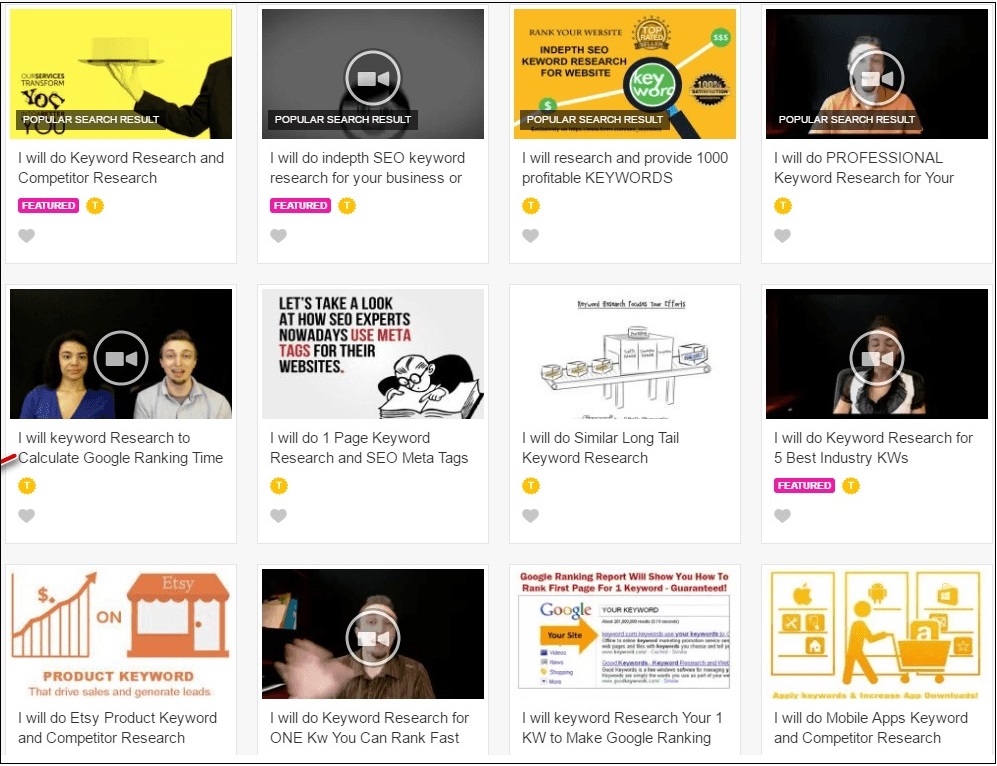
Task: Open "I will research and provide 1000 profitable KEYWORDS"
Action: (624, 168)
